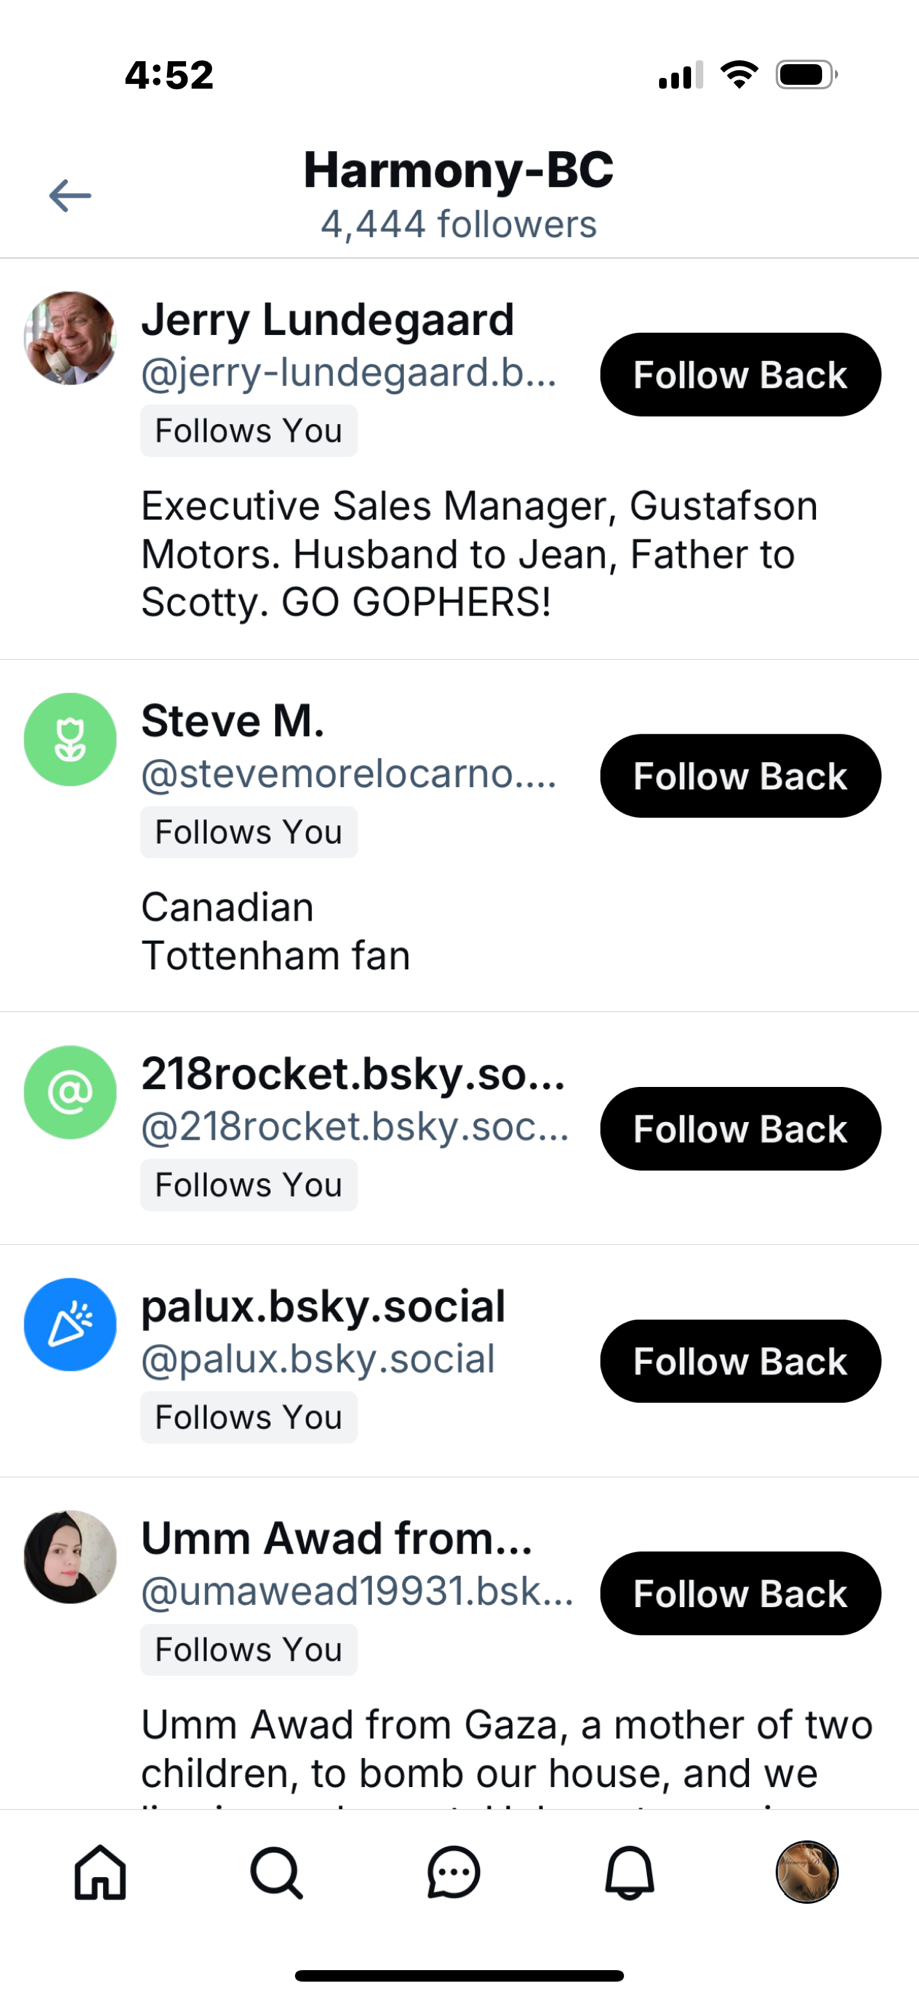Open your profile avatar in bottom bar
The width and height of the screenshot is (919, 2000).
(x=807, y=1871)
